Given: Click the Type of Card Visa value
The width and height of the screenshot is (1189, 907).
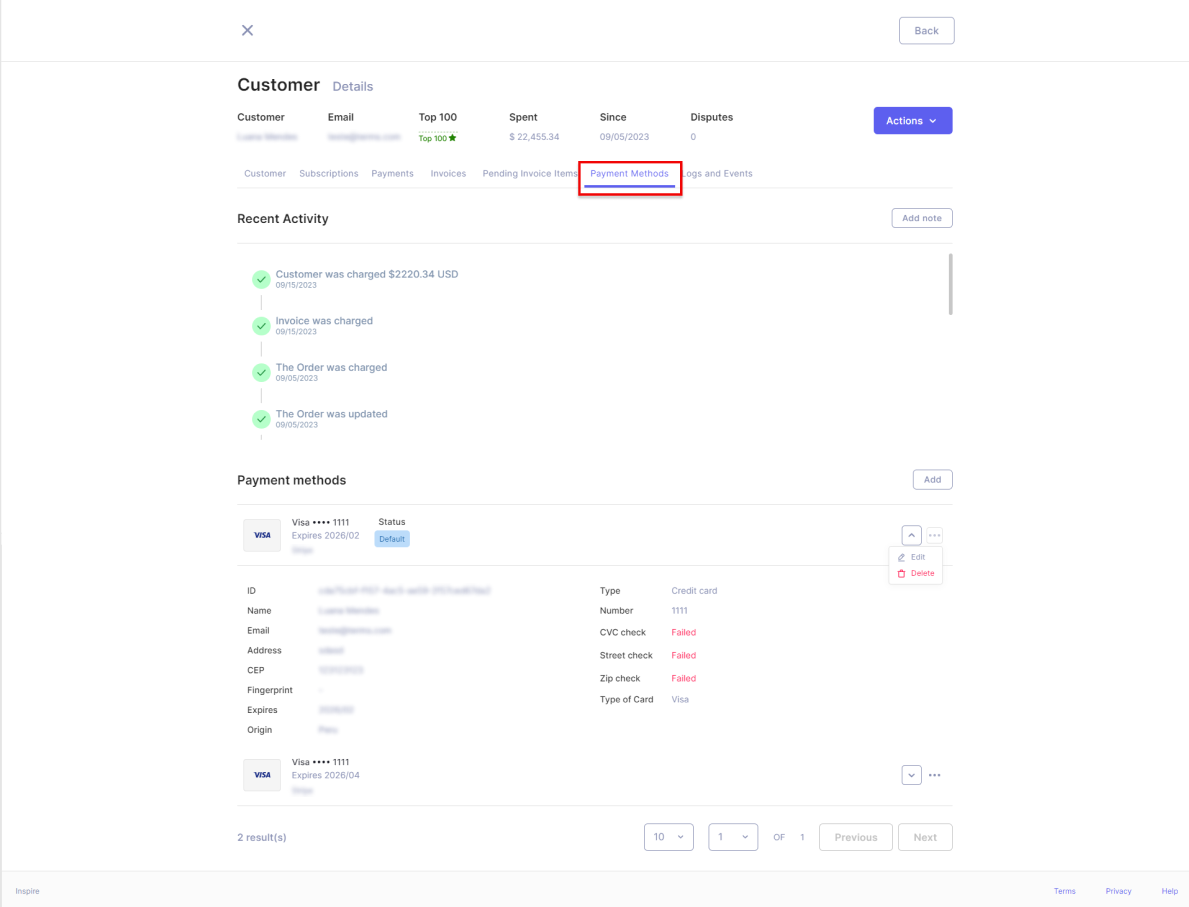Looking at the screenshot, I should 679,699.
